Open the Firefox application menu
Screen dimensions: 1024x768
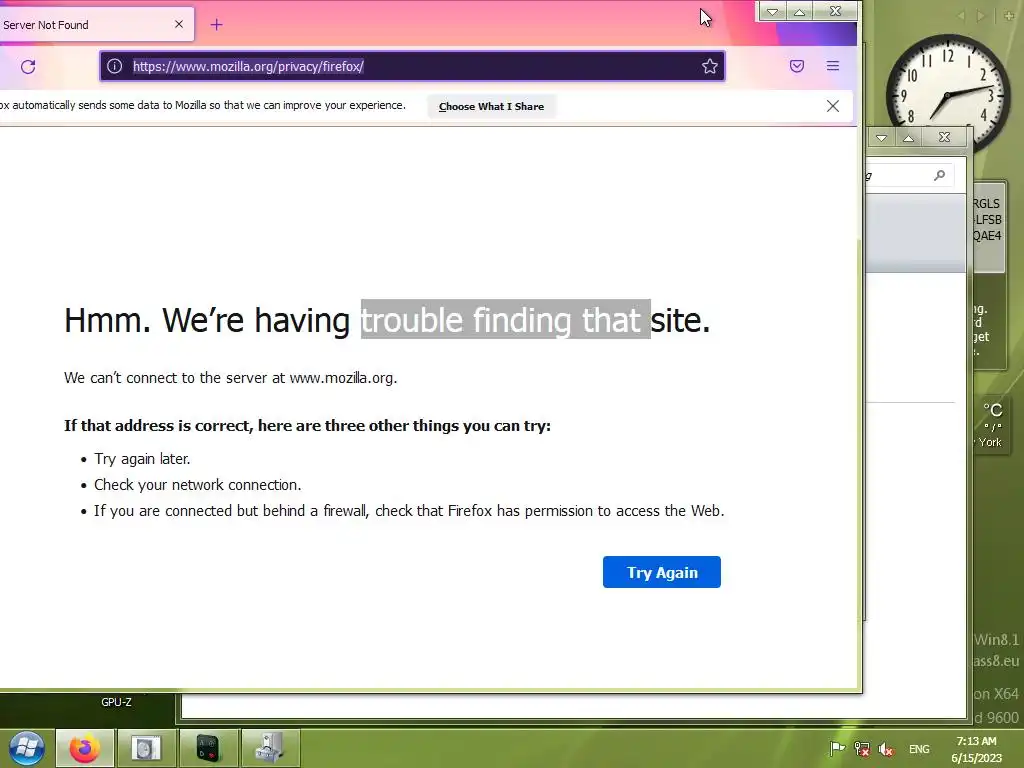click(x=833, y=66)
